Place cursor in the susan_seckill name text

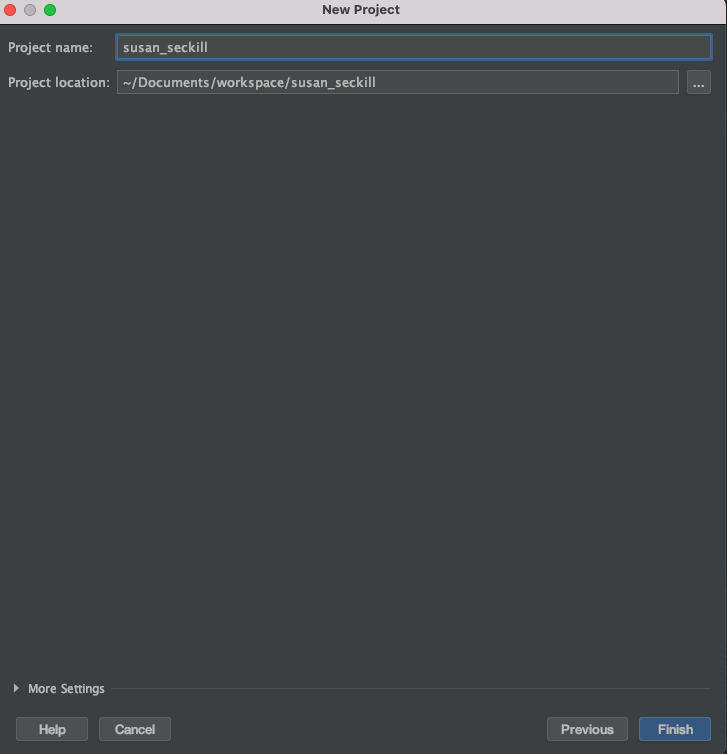[165, 48]
